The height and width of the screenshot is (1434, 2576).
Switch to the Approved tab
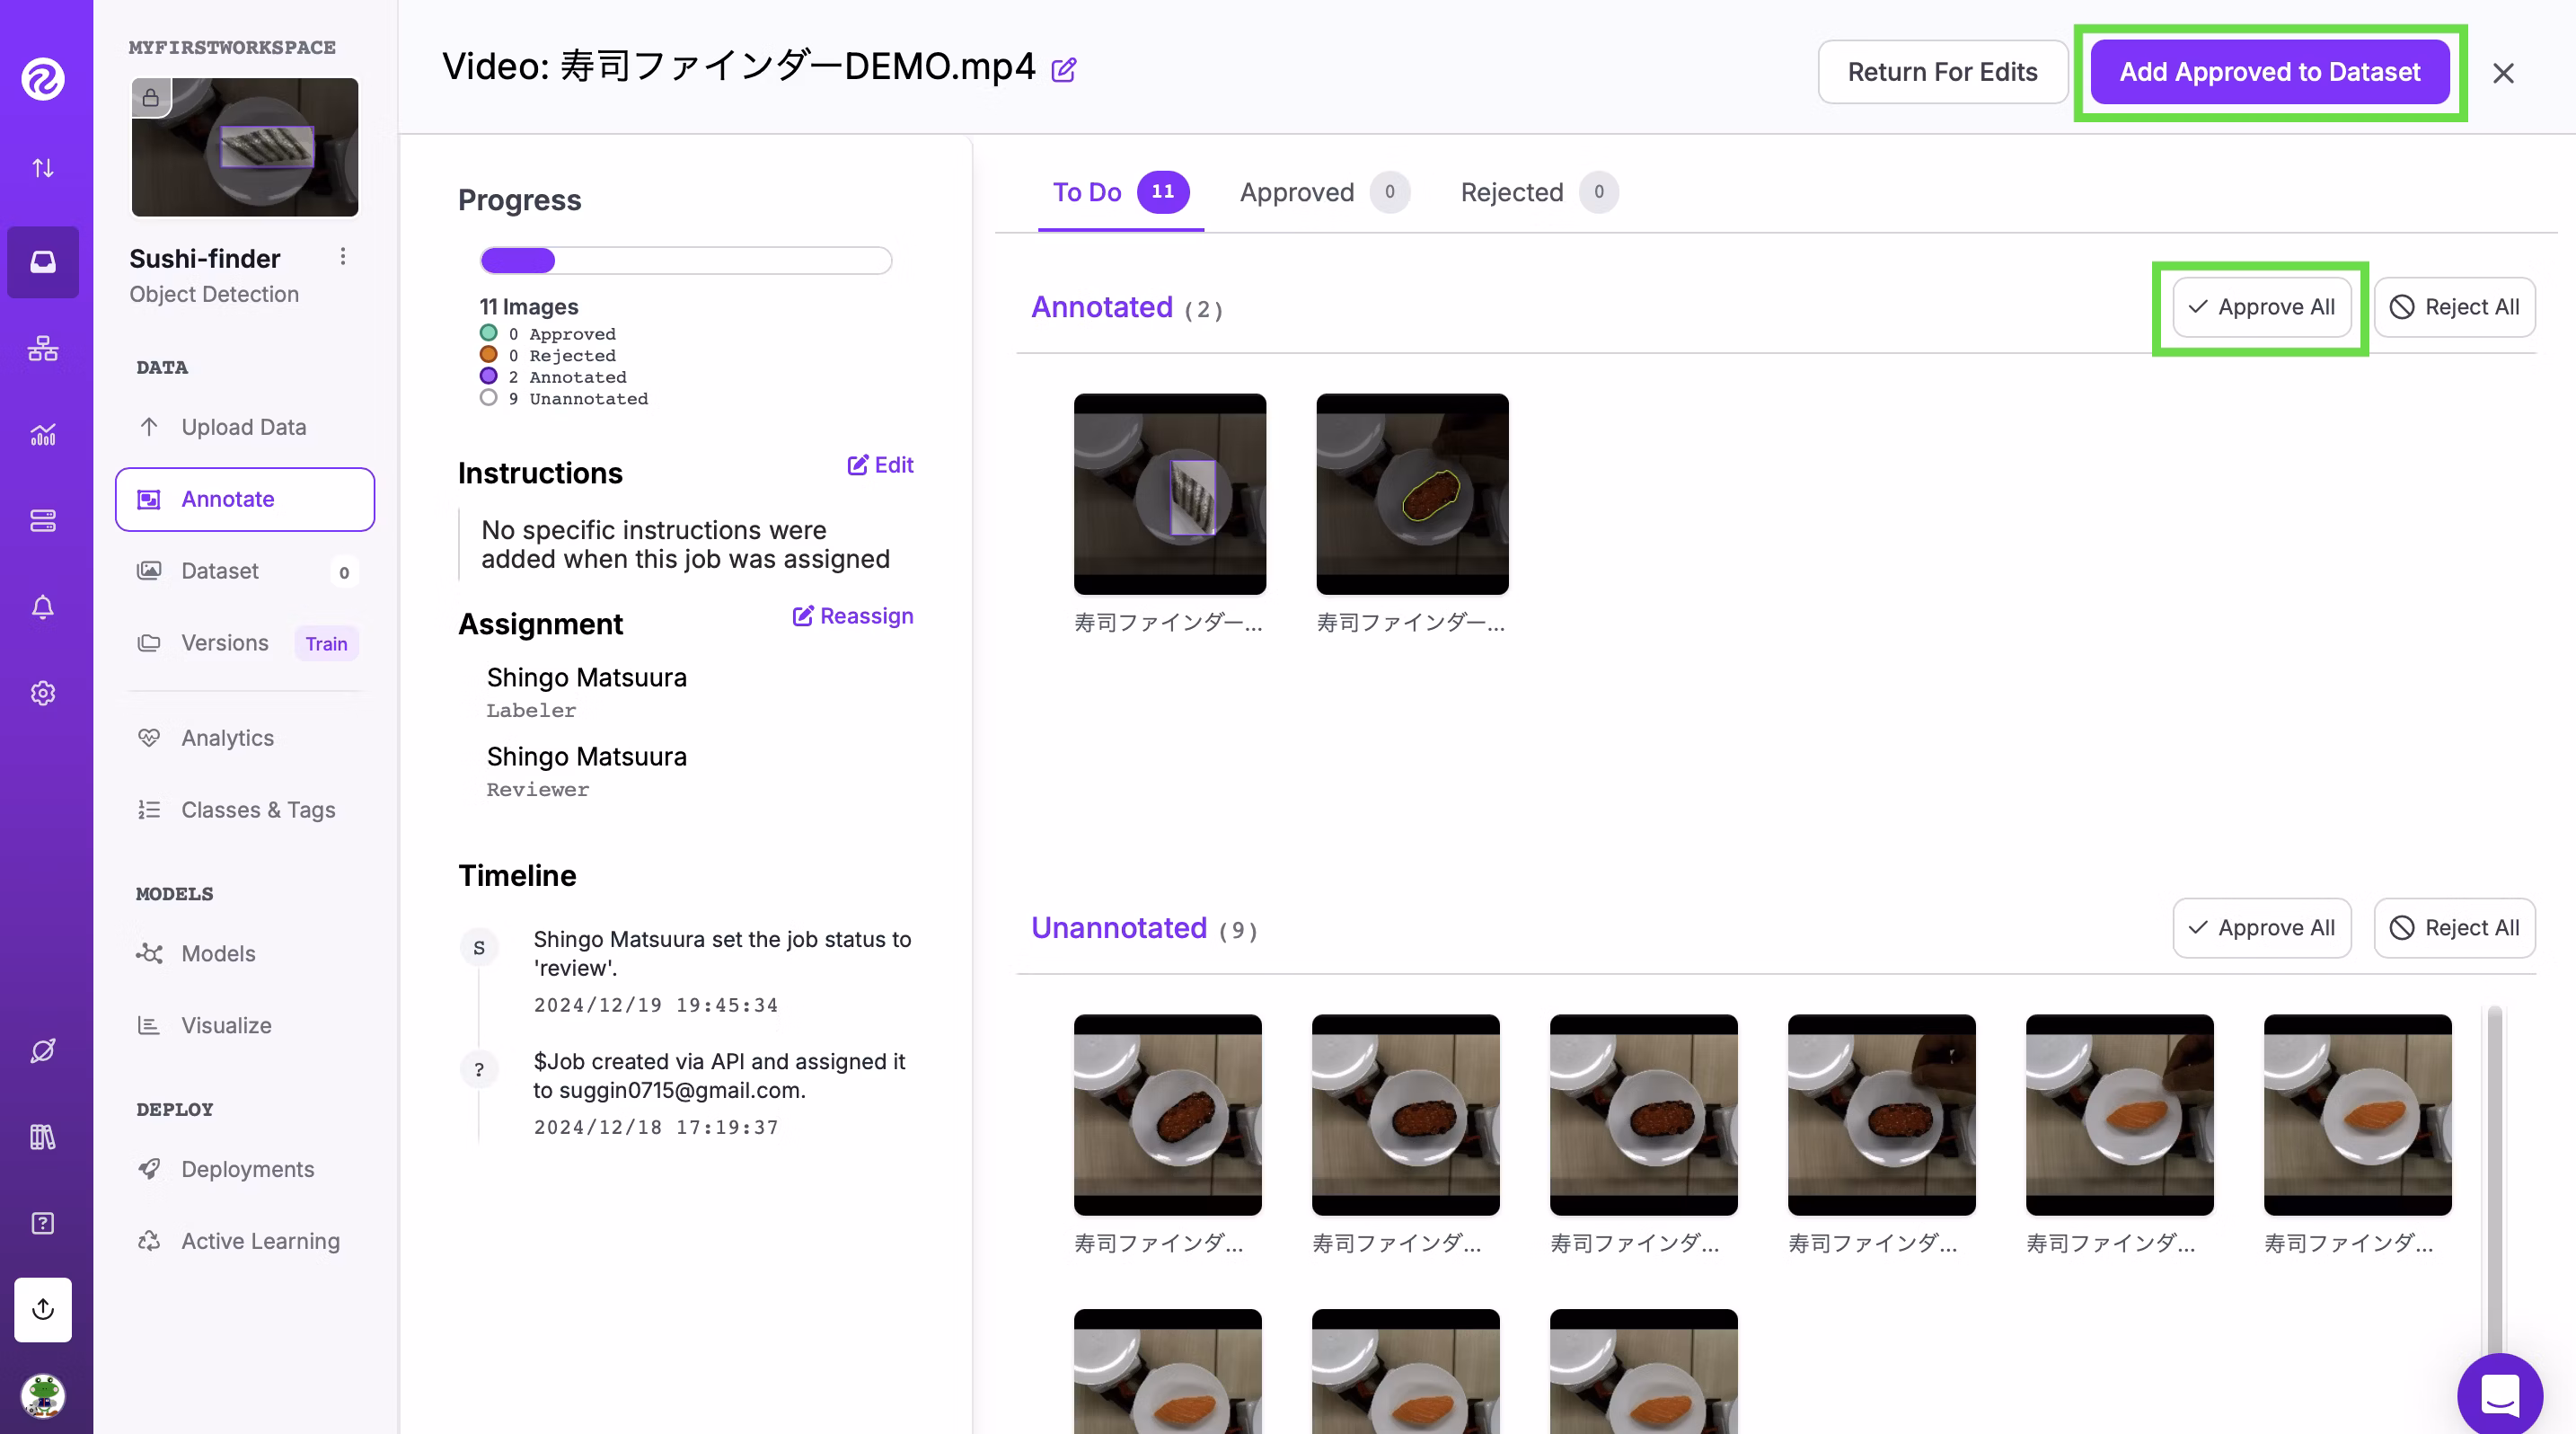tap(1324, 192)
